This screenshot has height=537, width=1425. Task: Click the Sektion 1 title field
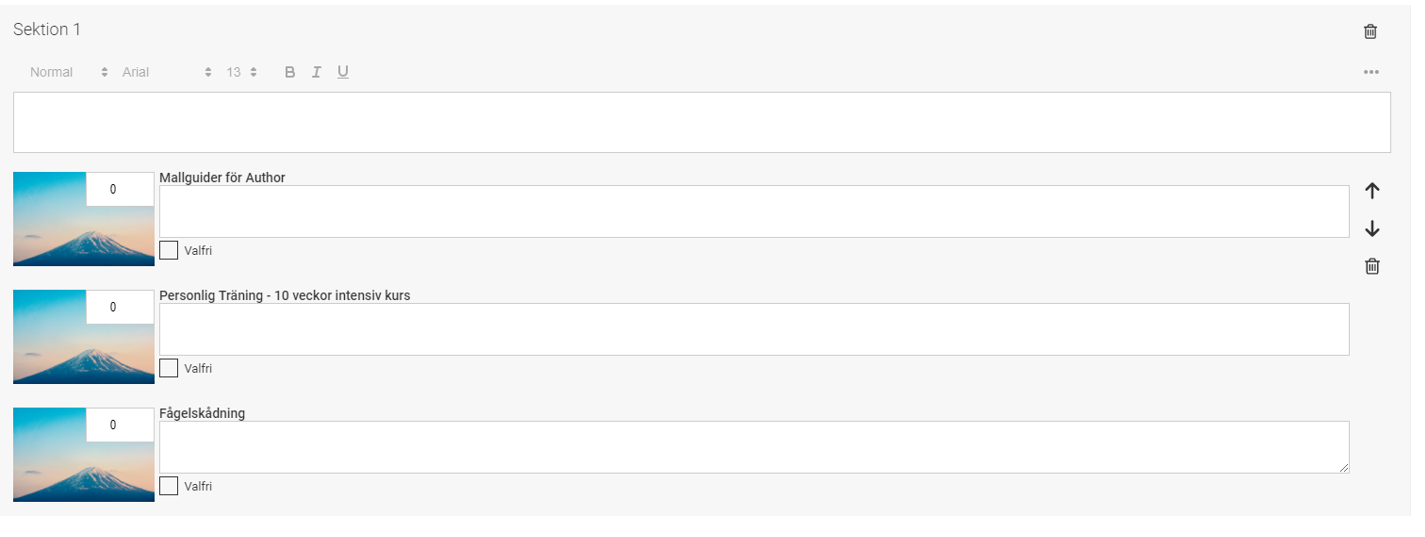pyautogui.click(x=47, y=30)
